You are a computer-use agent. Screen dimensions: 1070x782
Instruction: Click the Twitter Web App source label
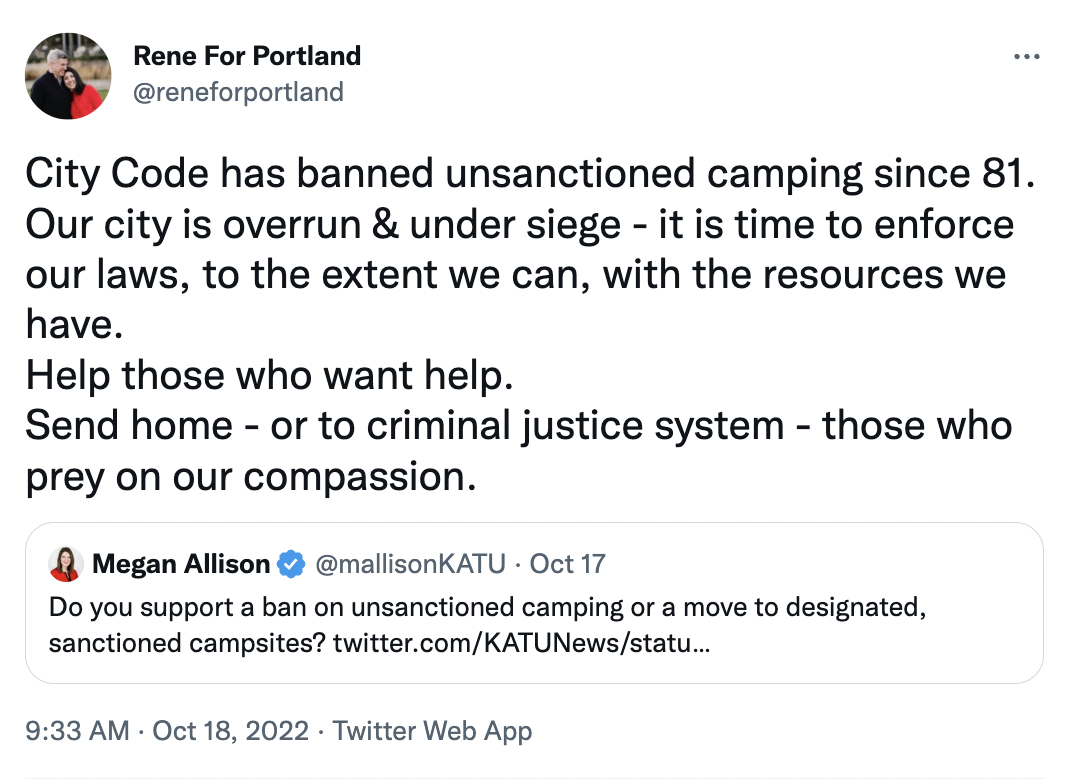pos(432,730)
